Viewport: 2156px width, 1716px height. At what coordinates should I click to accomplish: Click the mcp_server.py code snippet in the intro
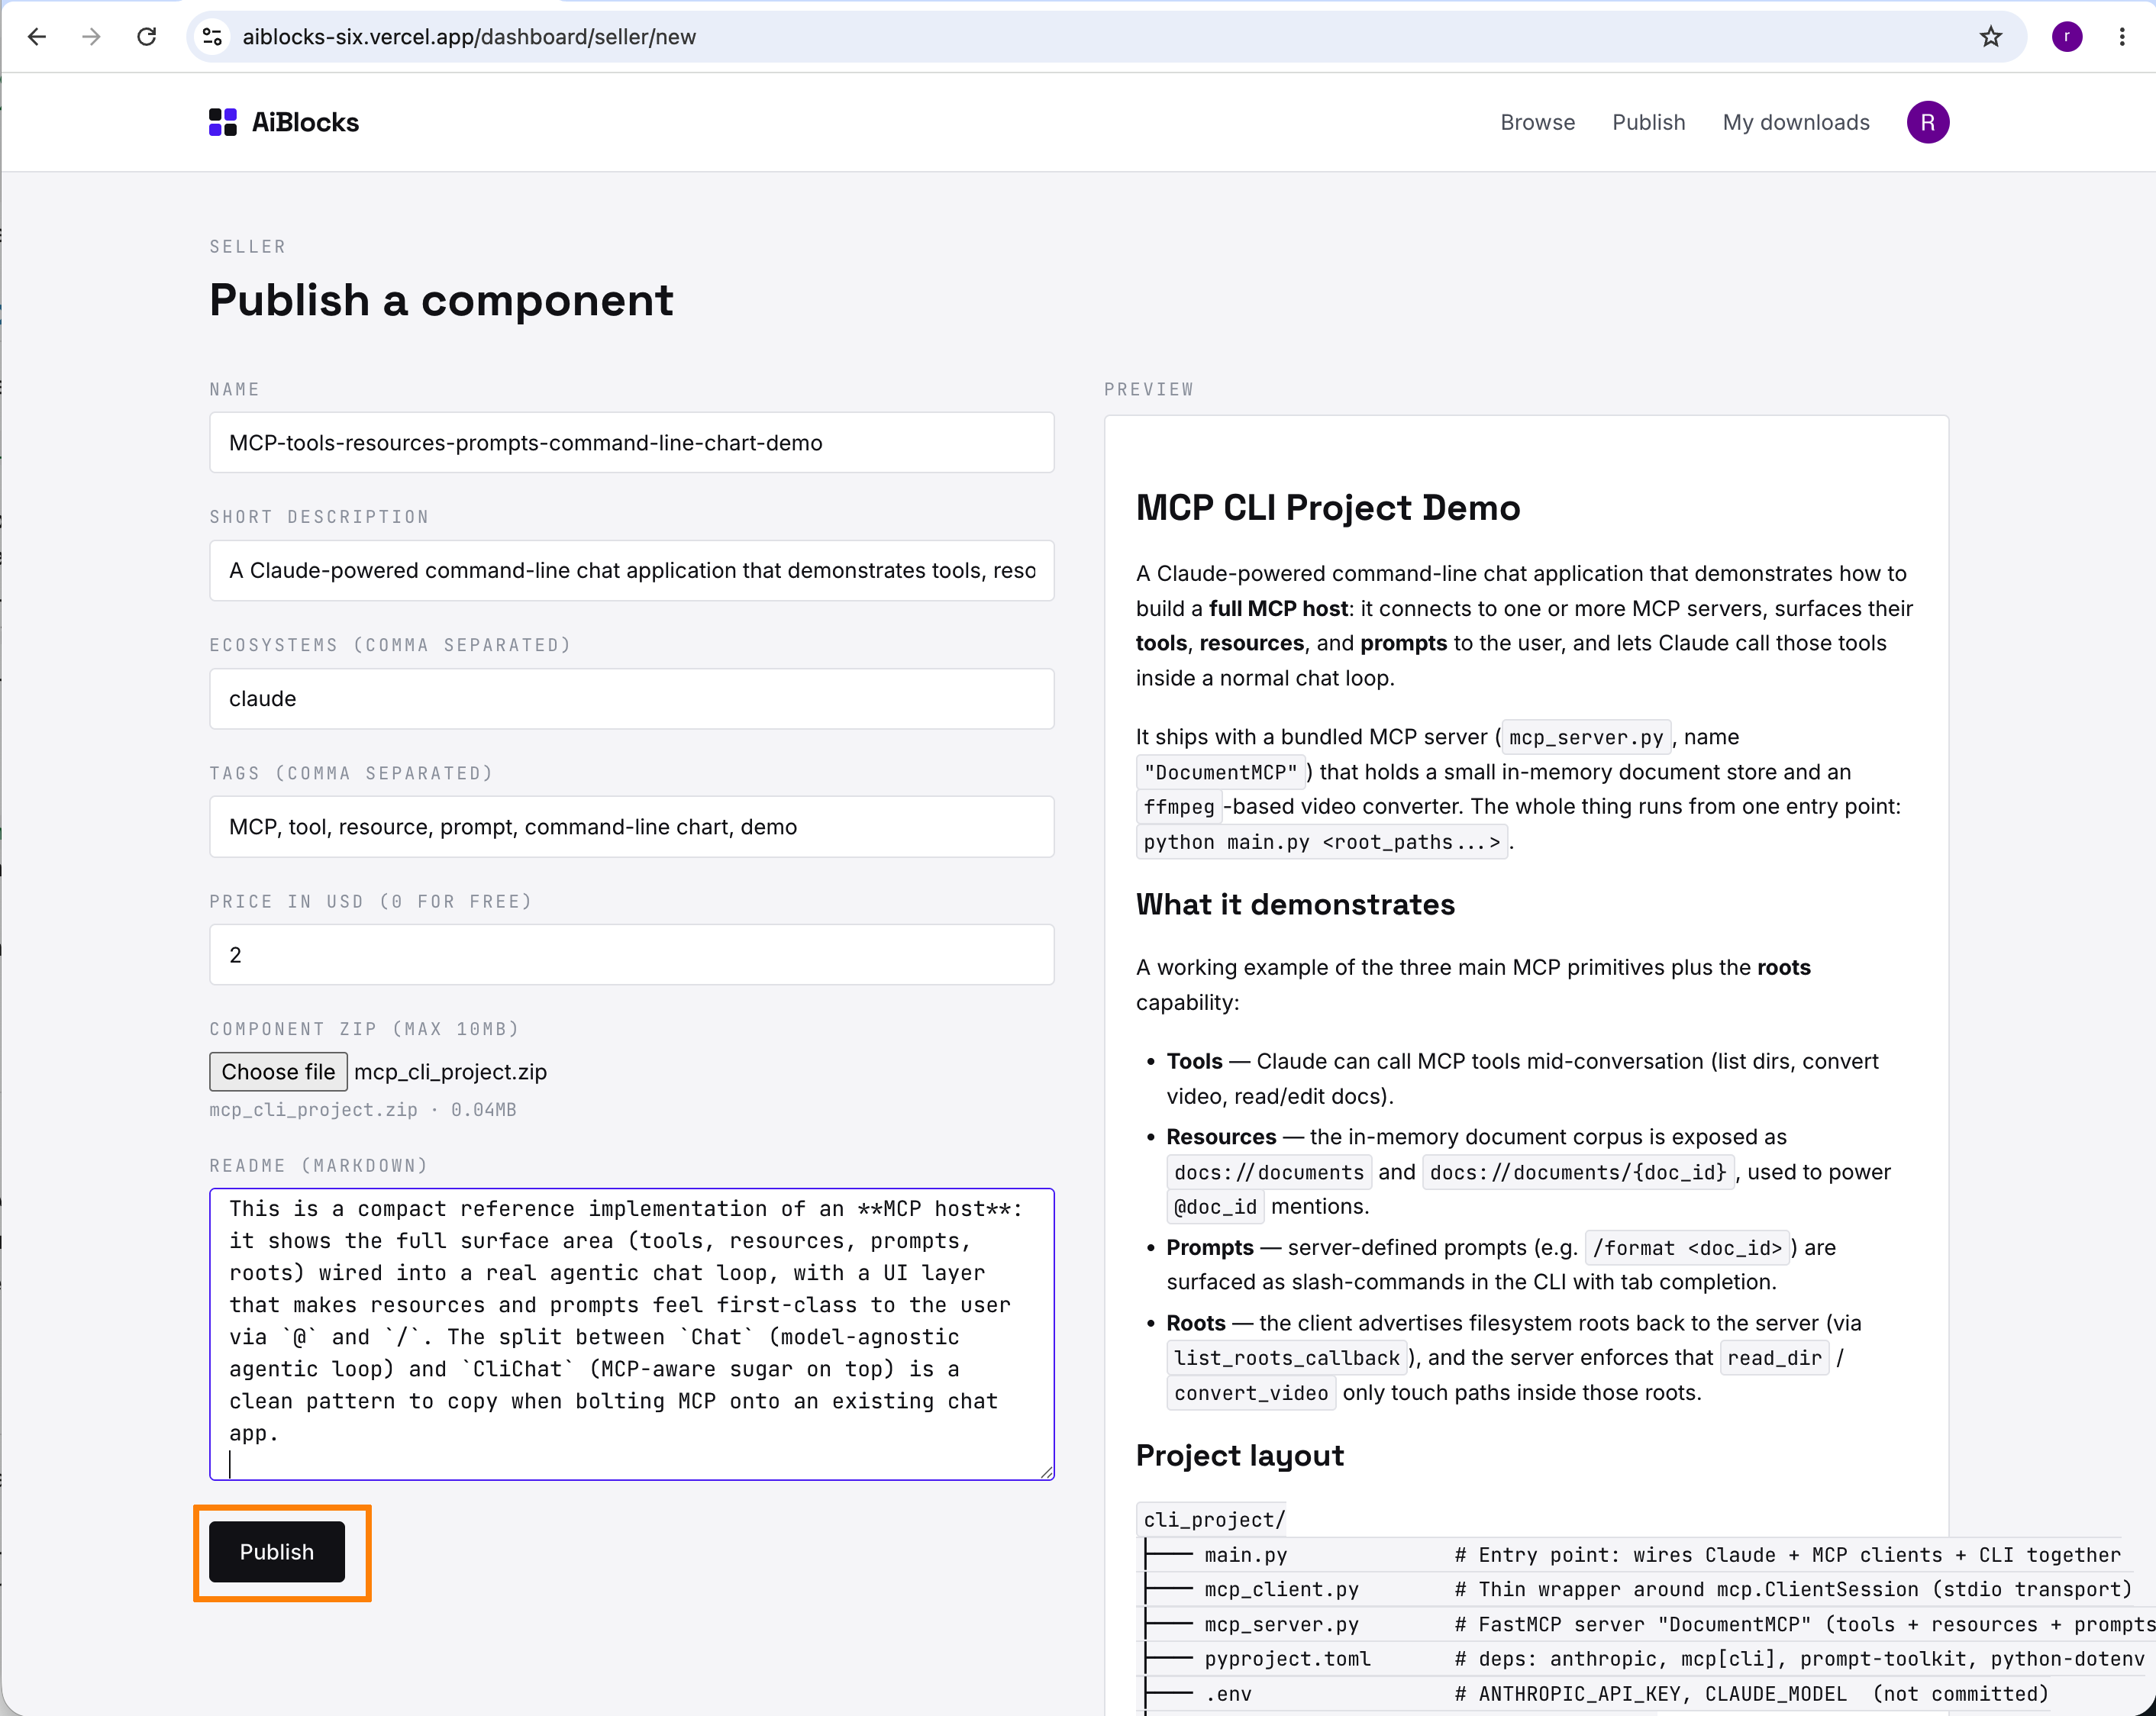coord(1586,737)
